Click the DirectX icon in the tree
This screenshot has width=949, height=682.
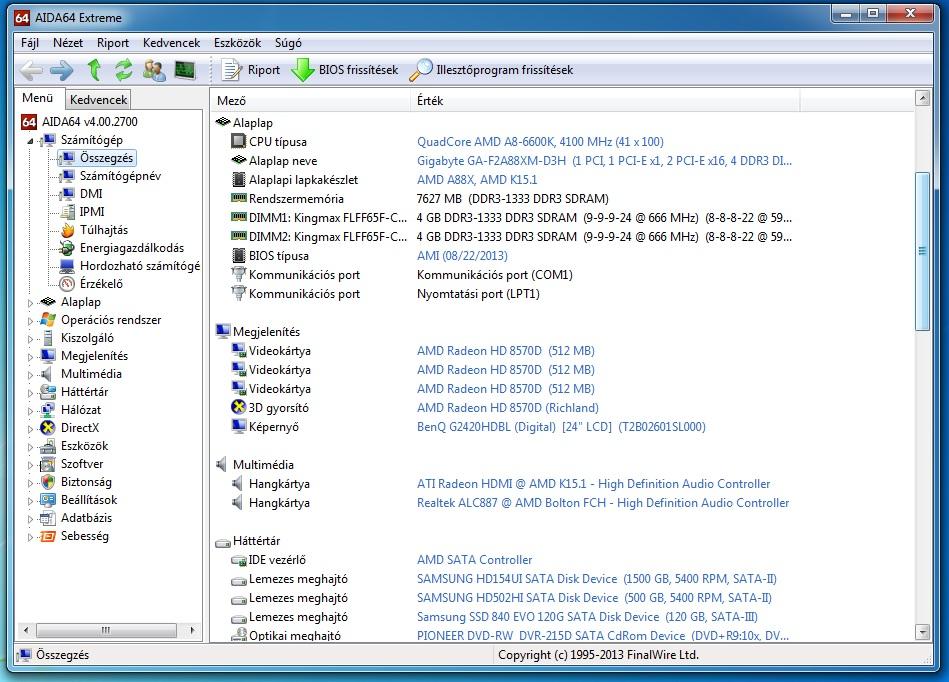point(48,428)
